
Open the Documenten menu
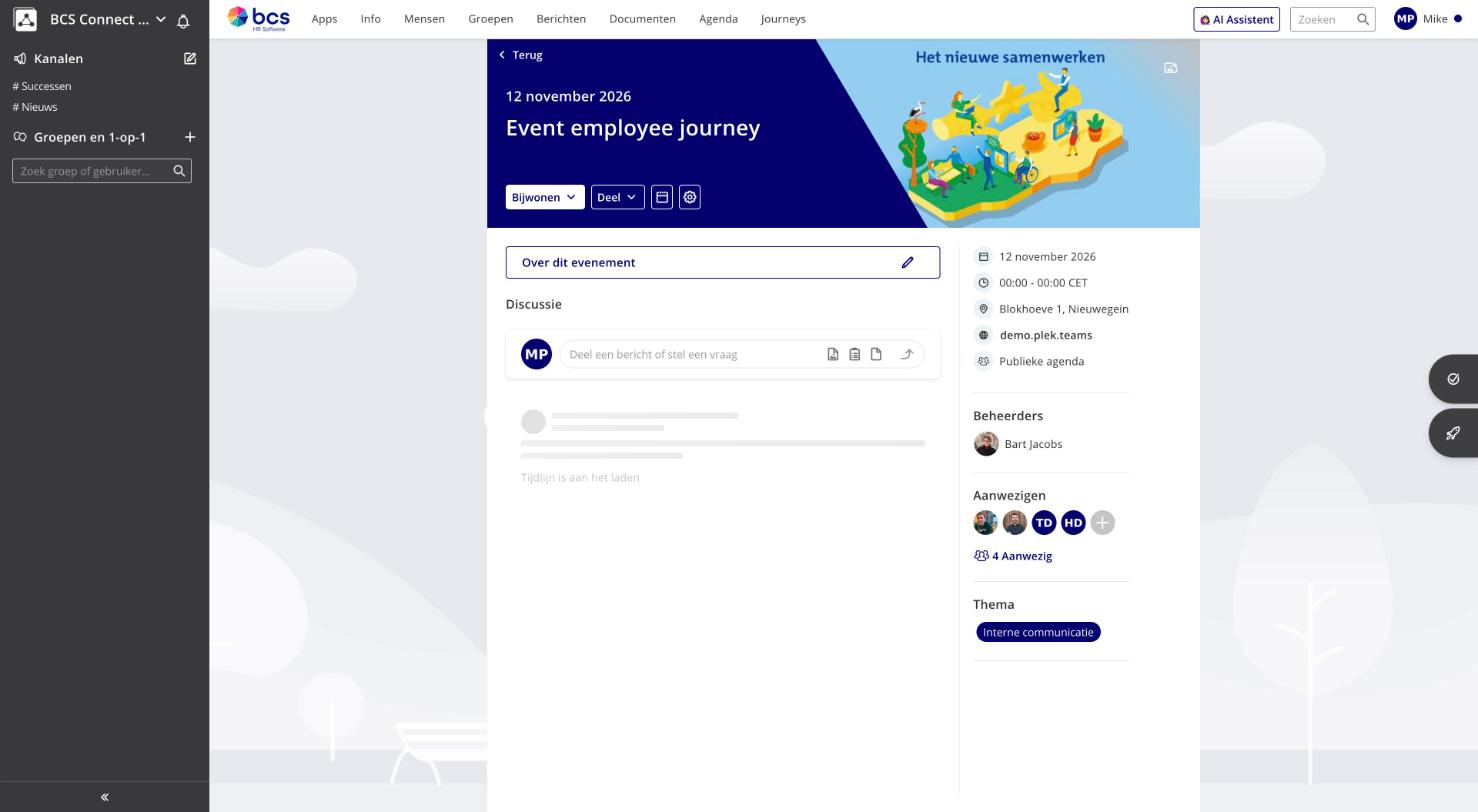pos(642,19)
